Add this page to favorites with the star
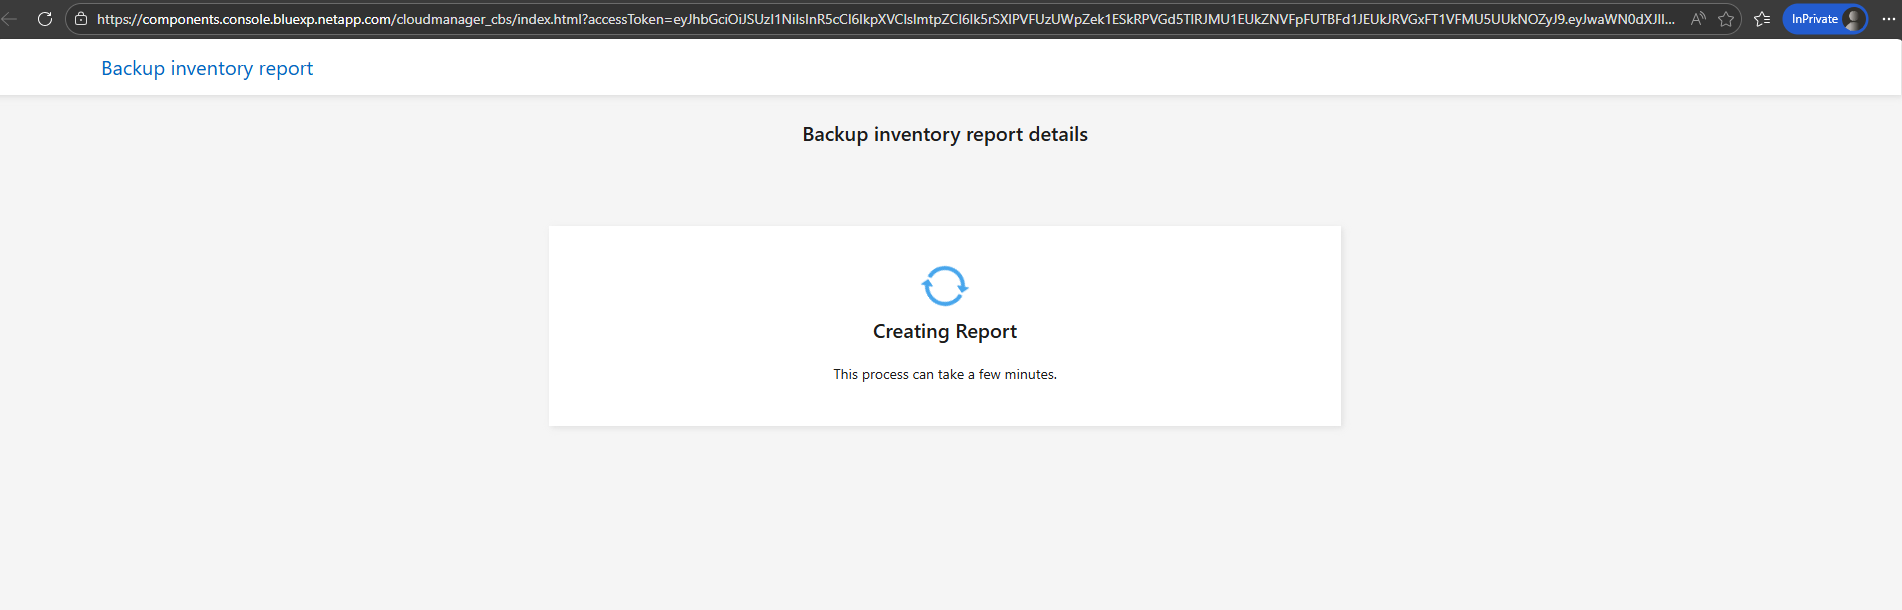 (x=1726, y=19)
